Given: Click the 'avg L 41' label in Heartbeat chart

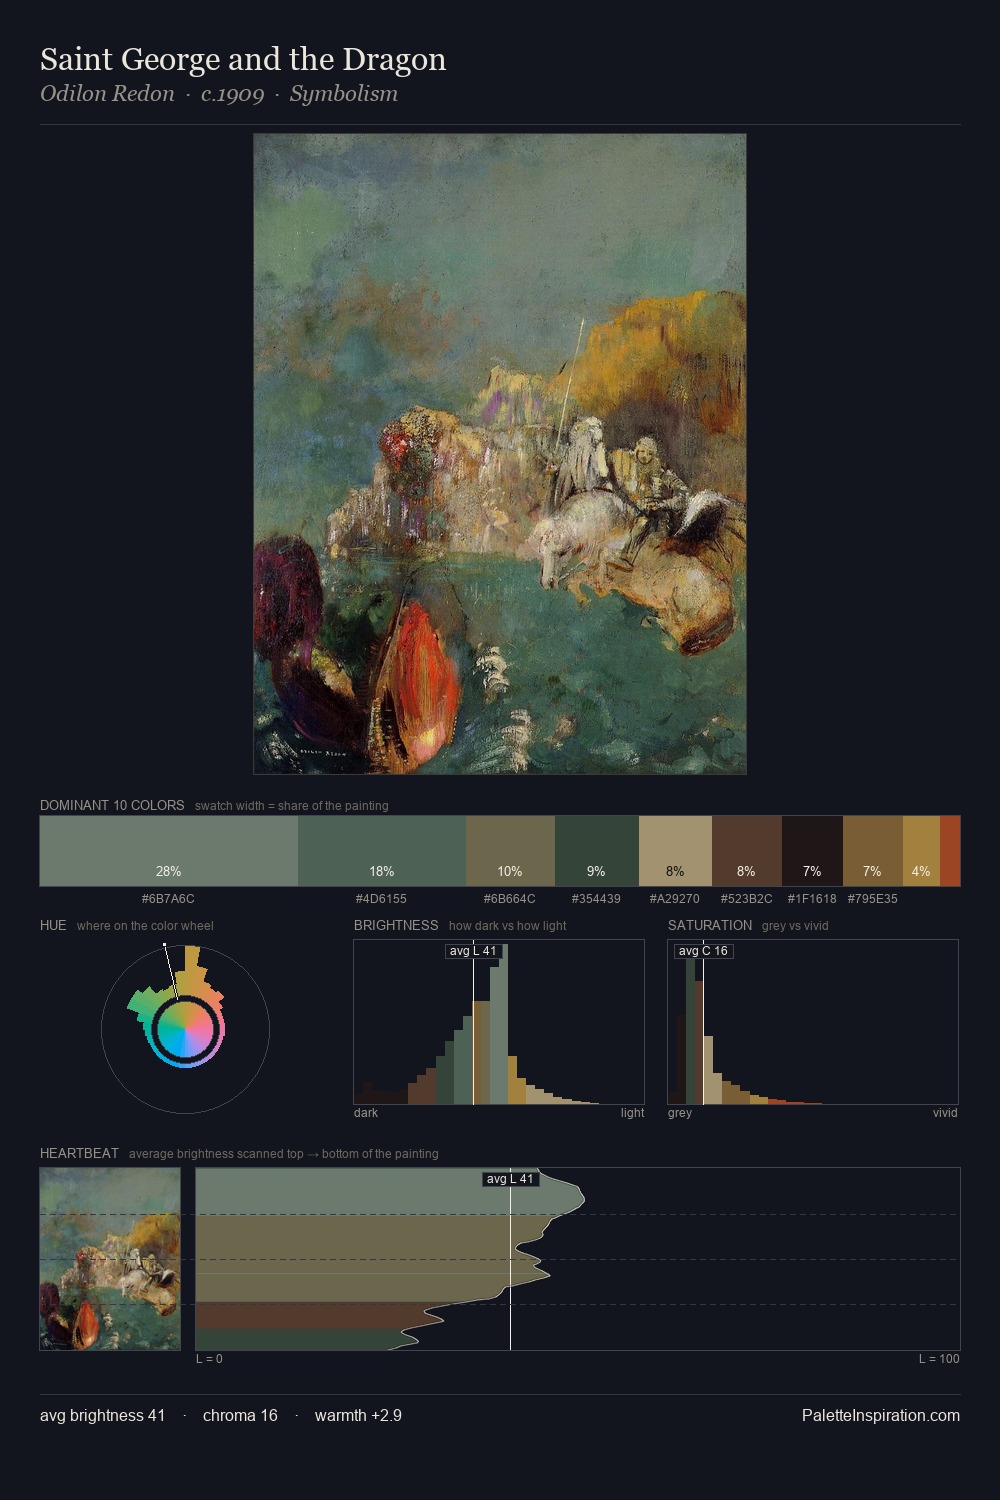Looking at the screenshot, I should [x=510, y=1179].
